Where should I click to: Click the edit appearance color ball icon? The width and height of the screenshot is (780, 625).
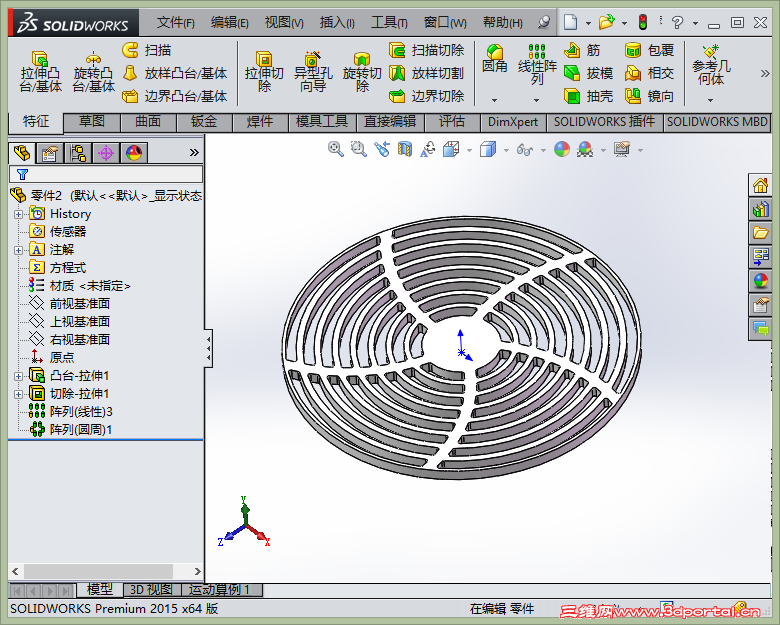click(562, 149)
